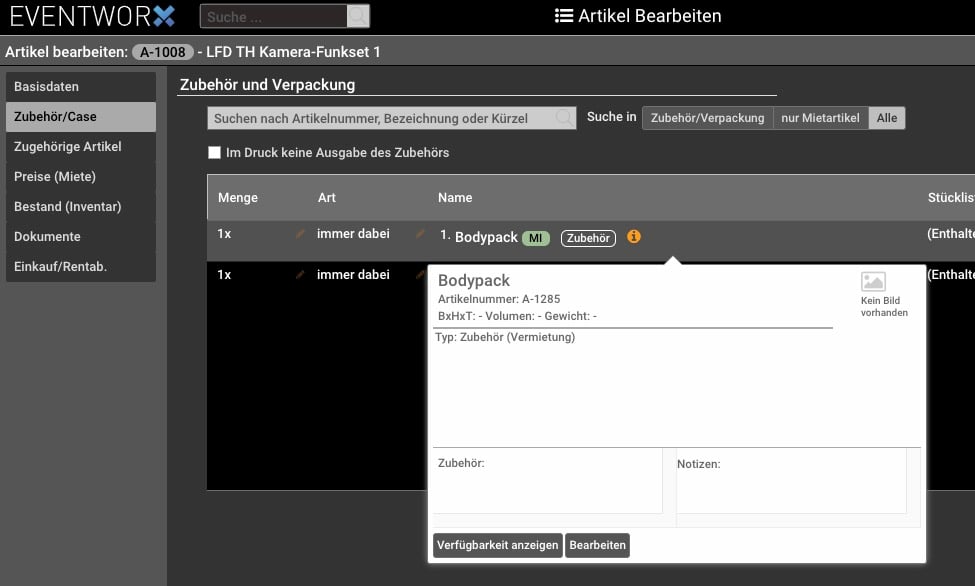This screenshot has width=975, height=586.
Task: Edit quantity pencil icon in second row
Action: 300,275
